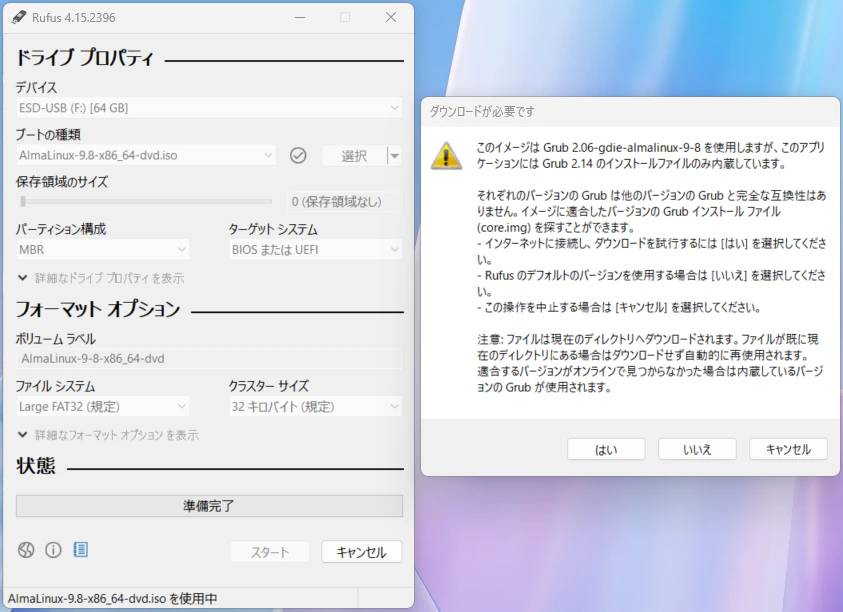Viewport: 843px width, 612px height.
Task: Click the Rufus USB title bar icon
Action: tap(19, 17)
